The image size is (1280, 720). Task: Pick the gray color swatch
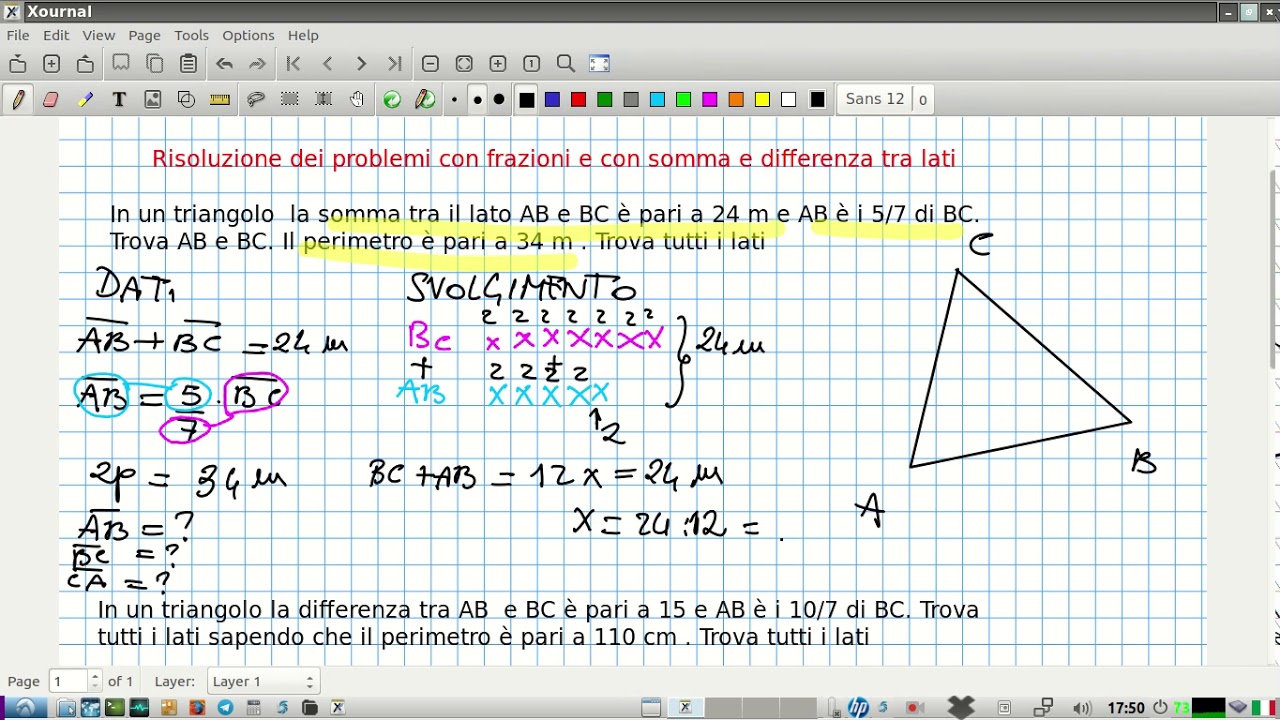630,99
